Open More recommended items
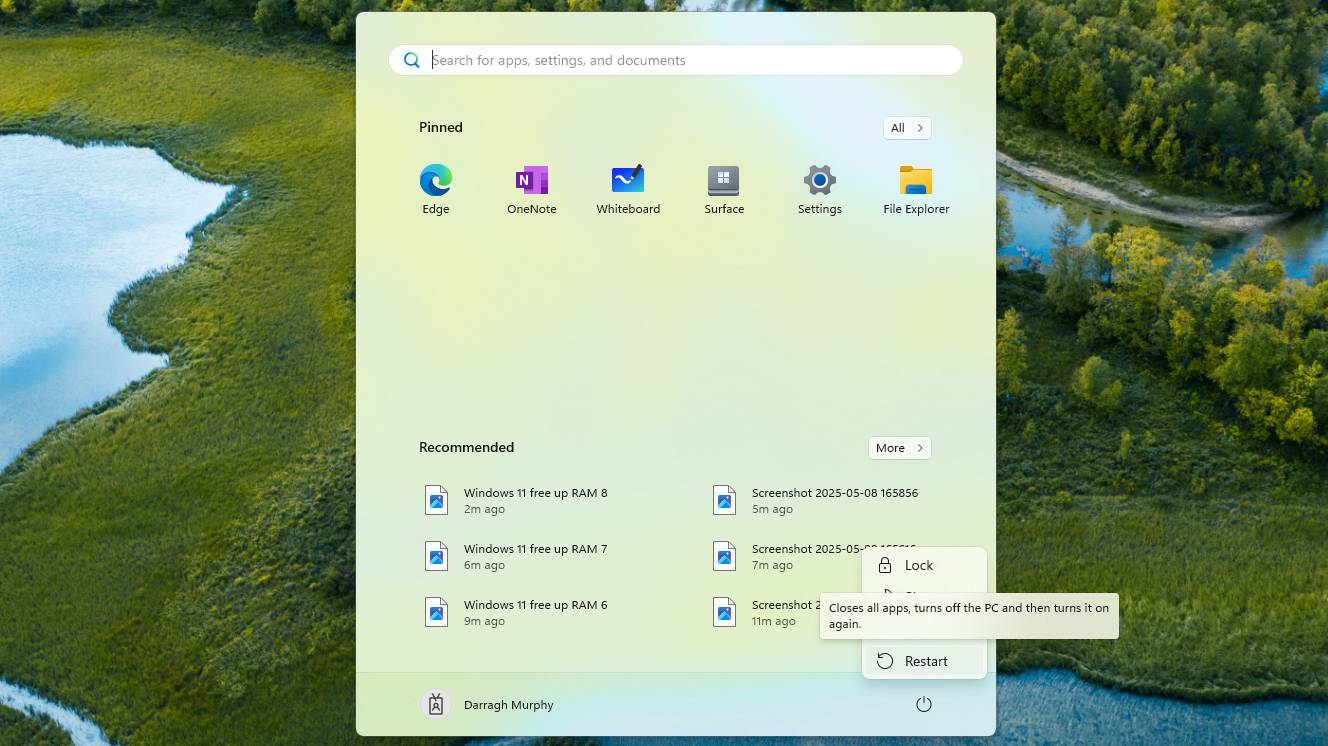The height and width of the screenshot is (746, 1328). tap(898, 447)
